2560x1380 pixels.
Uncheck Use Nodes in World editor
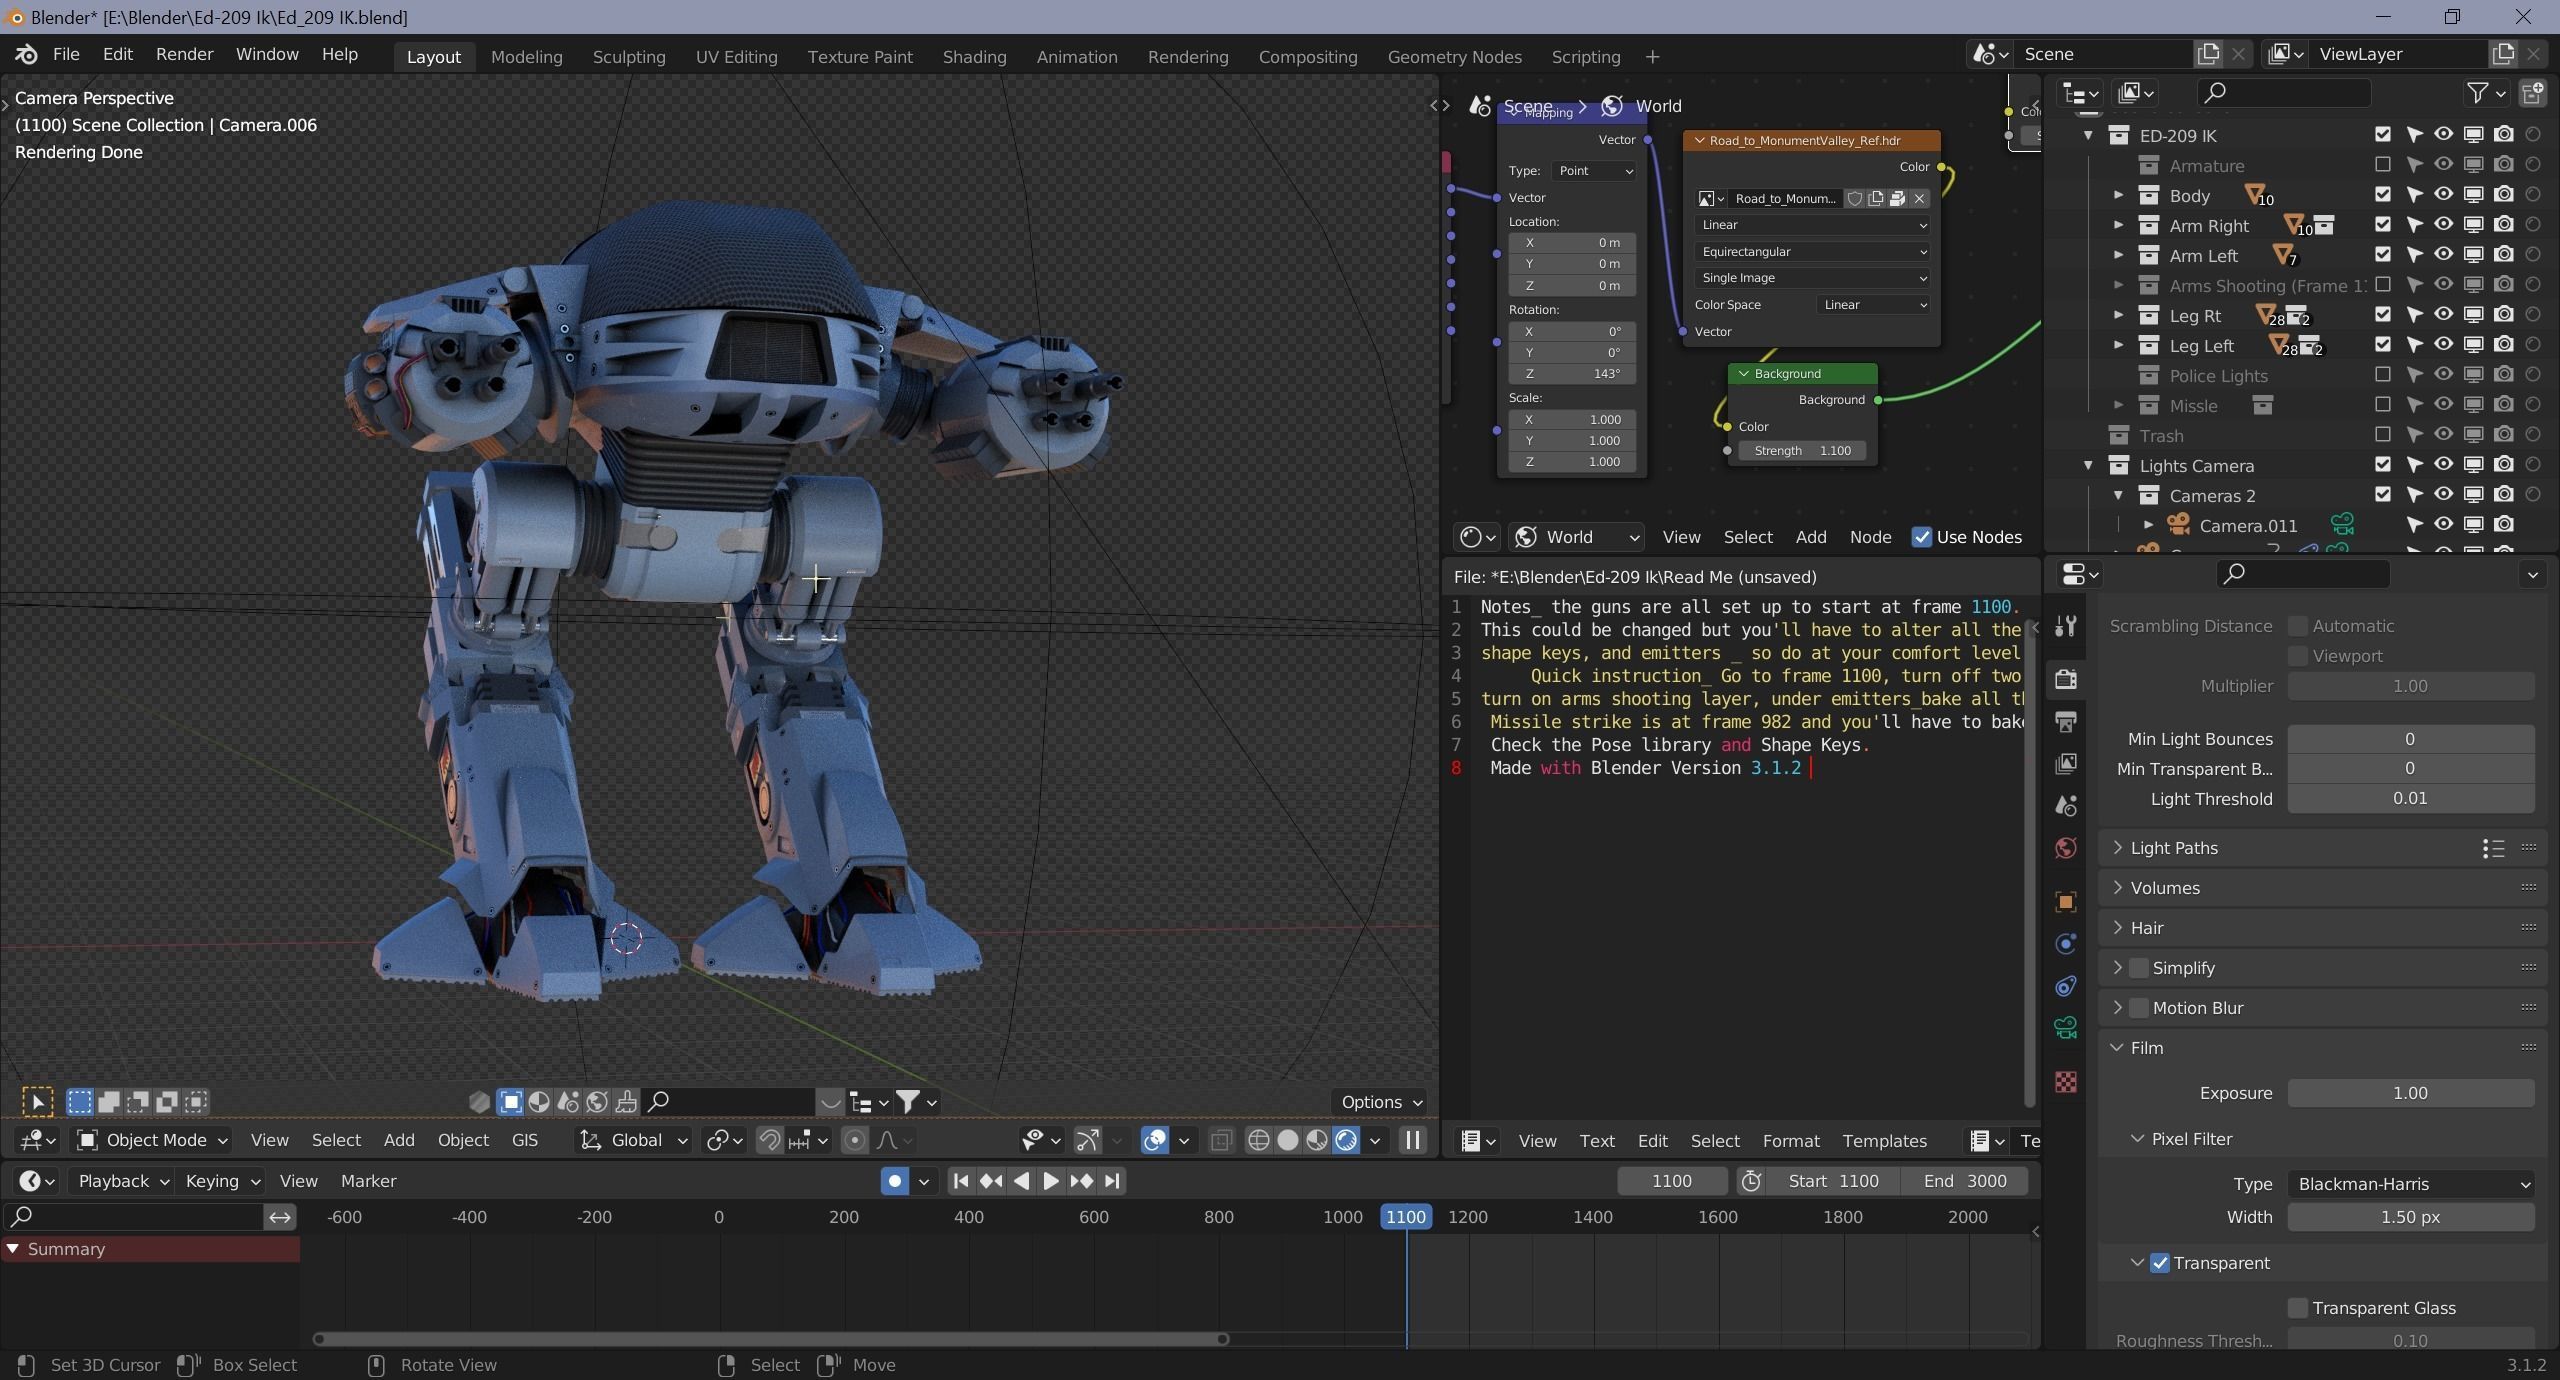point(1921,537)
